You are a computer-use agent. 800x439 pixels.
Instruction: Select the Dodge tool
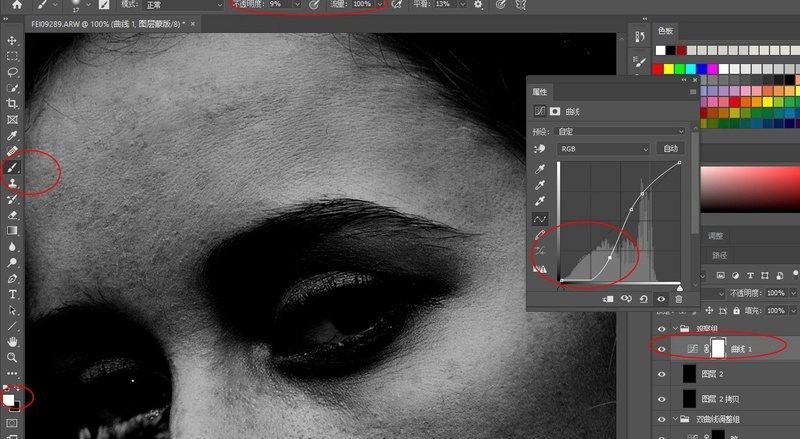click(x=12, y=262)
